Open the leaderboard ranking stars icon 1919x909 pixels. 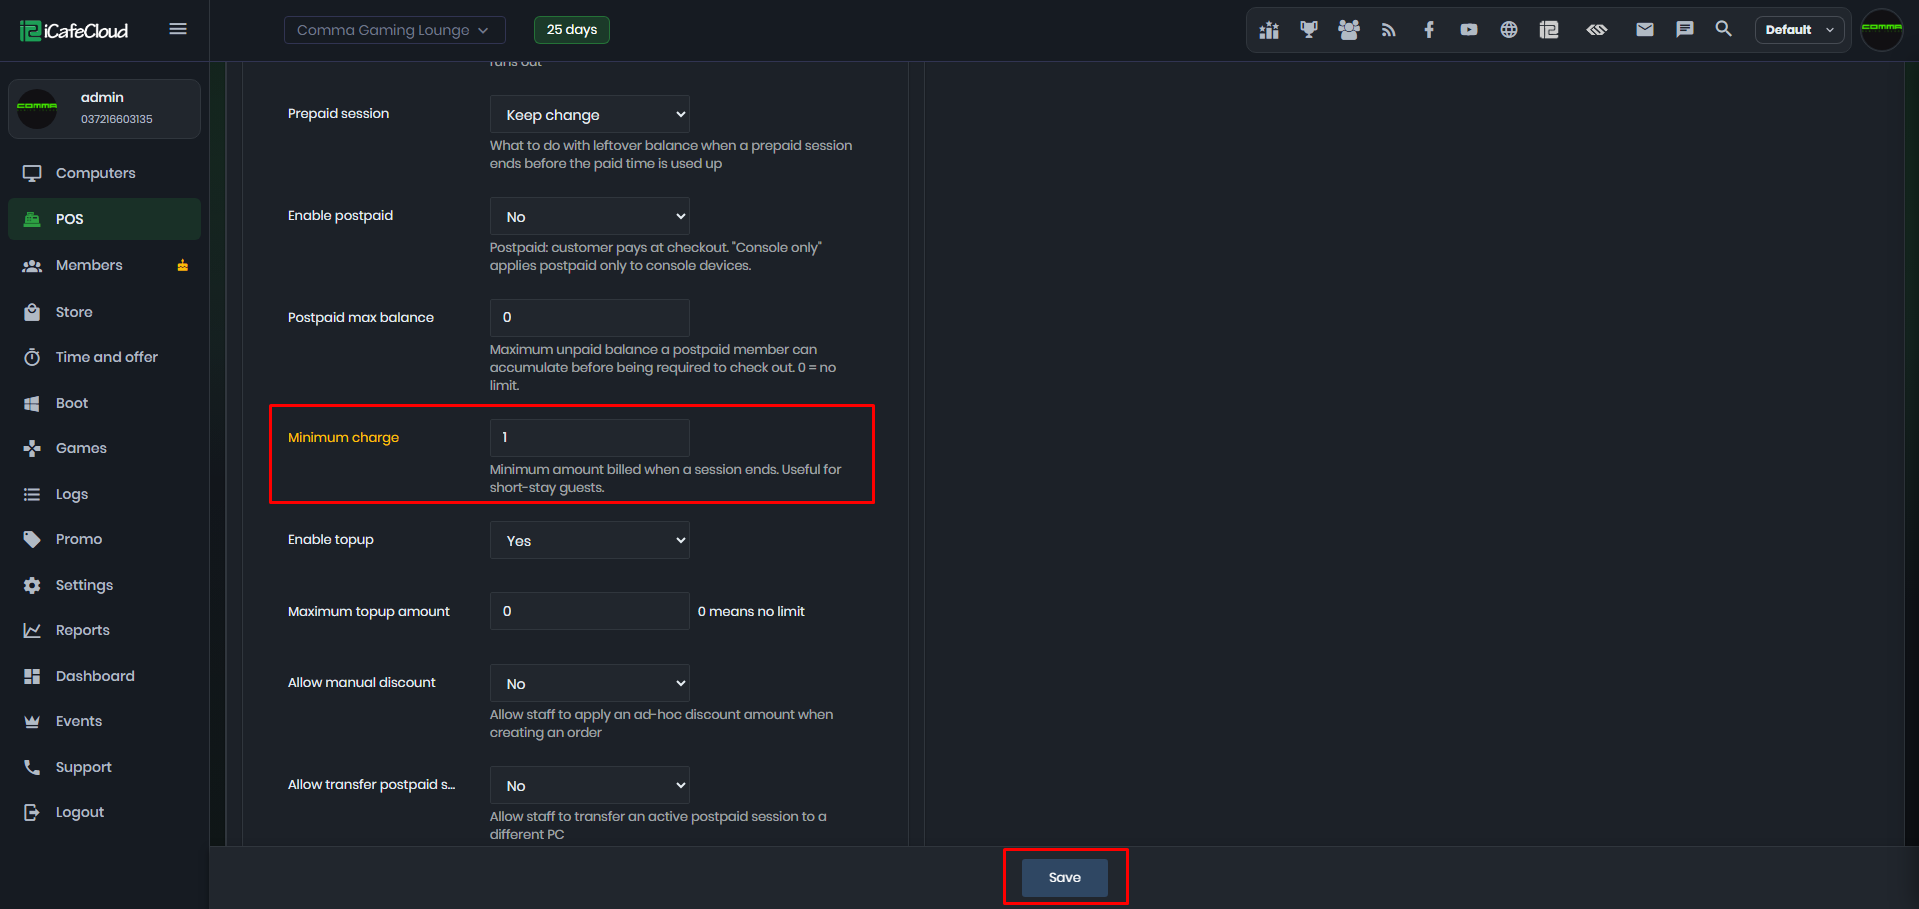click(1269, 30)
